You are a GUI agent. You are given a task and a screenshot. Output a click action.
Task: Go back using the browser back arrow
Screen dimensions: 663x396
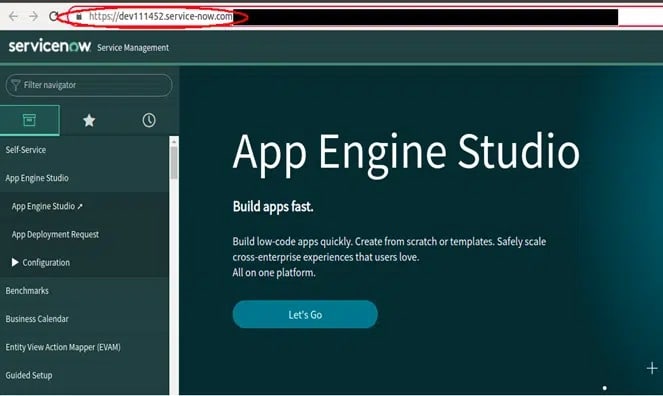14,16
